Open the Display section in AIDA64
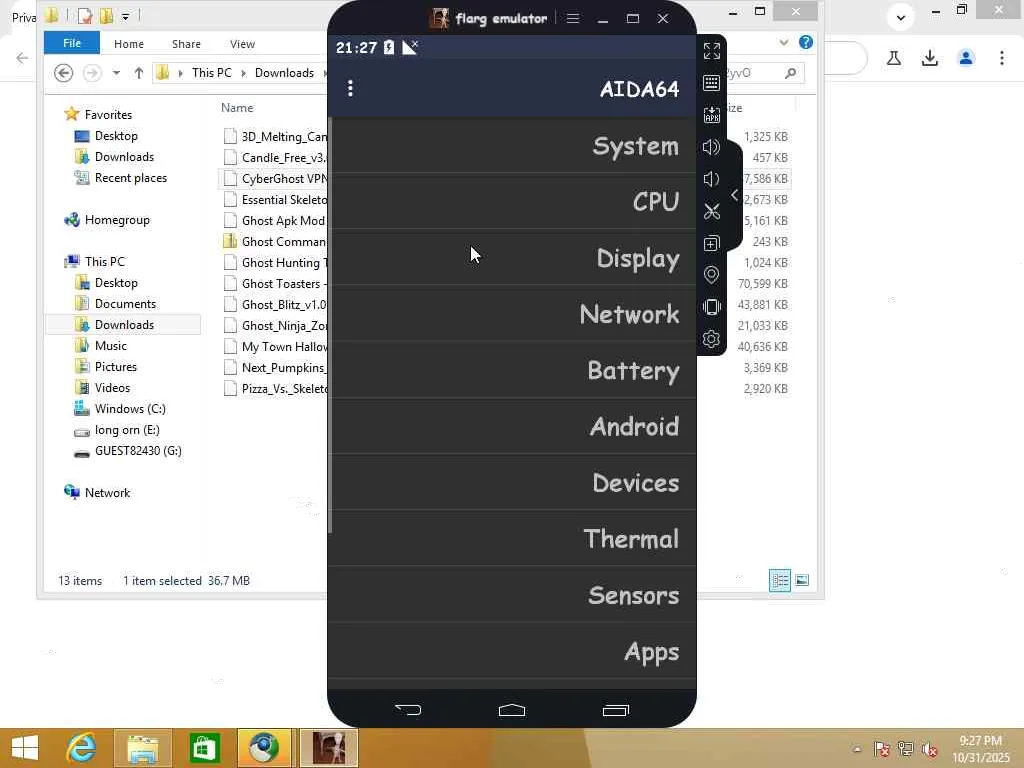This screenshot has height=768, width=1024. click(513, 257)
